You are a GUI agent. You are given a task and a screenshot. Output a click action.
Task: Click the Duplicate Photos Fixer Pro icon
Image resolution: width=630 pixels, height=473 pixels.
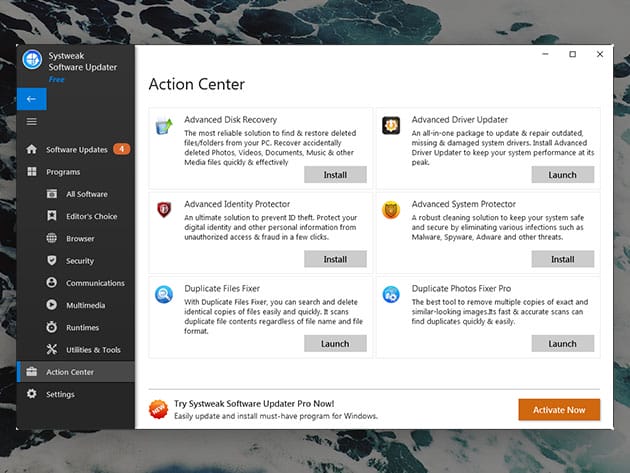point(391,295)
